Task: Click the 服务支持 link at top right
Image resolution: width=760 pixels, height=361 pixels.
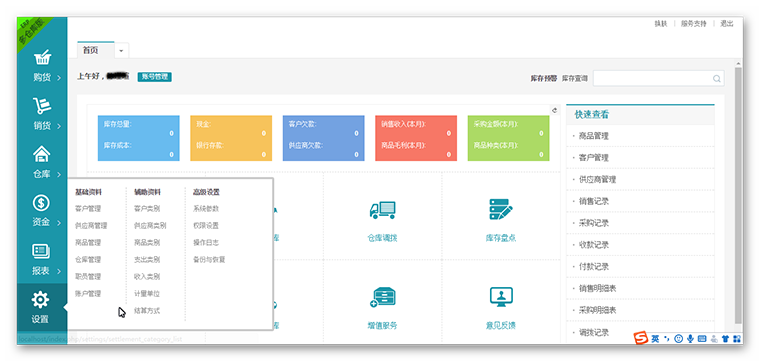Action: (x=694, y=23)
